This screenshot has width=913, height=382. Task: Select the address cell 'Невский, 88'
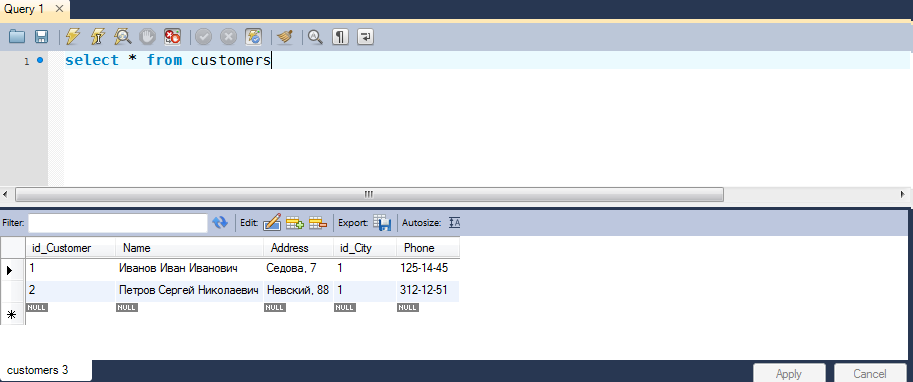298,290
